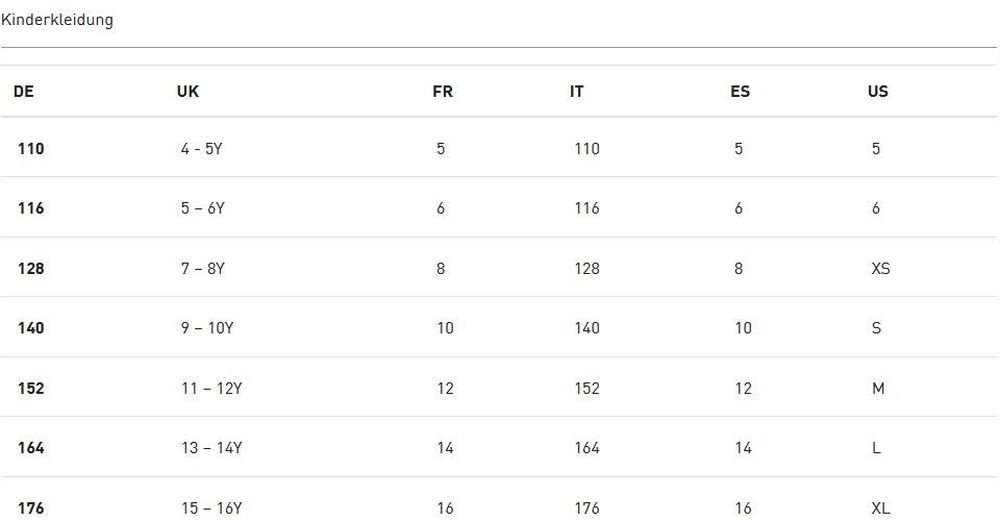The image size is (1000, 521).
Task: Click the DE column header
Action: click(x=24, y=91)
